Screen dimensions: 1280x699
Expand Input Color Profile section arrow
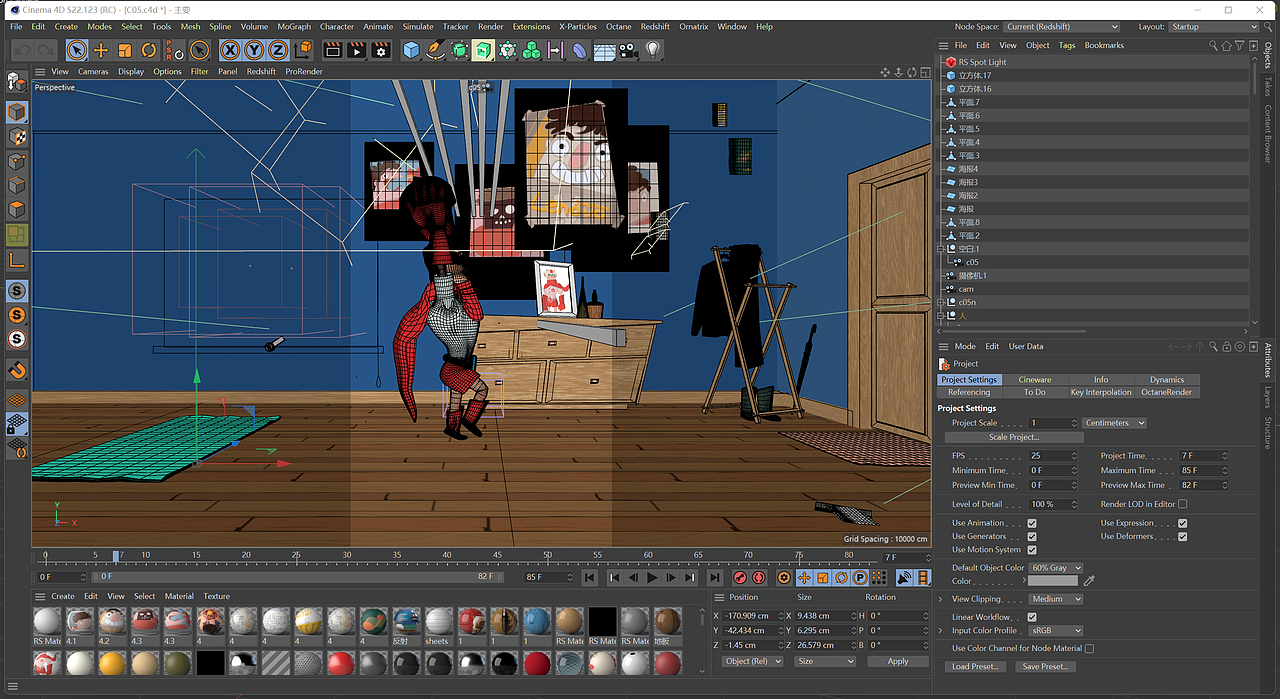coord(941,630)
